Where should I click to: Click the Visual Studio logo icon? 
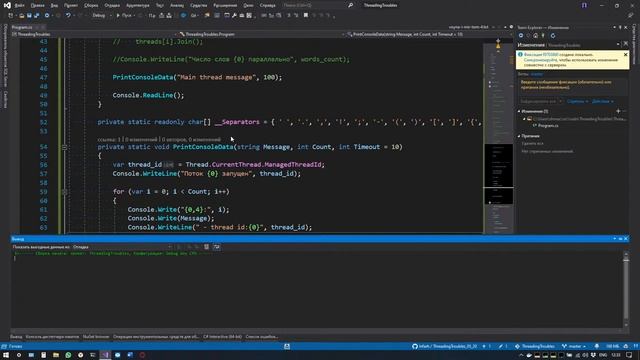pos(7,5)
